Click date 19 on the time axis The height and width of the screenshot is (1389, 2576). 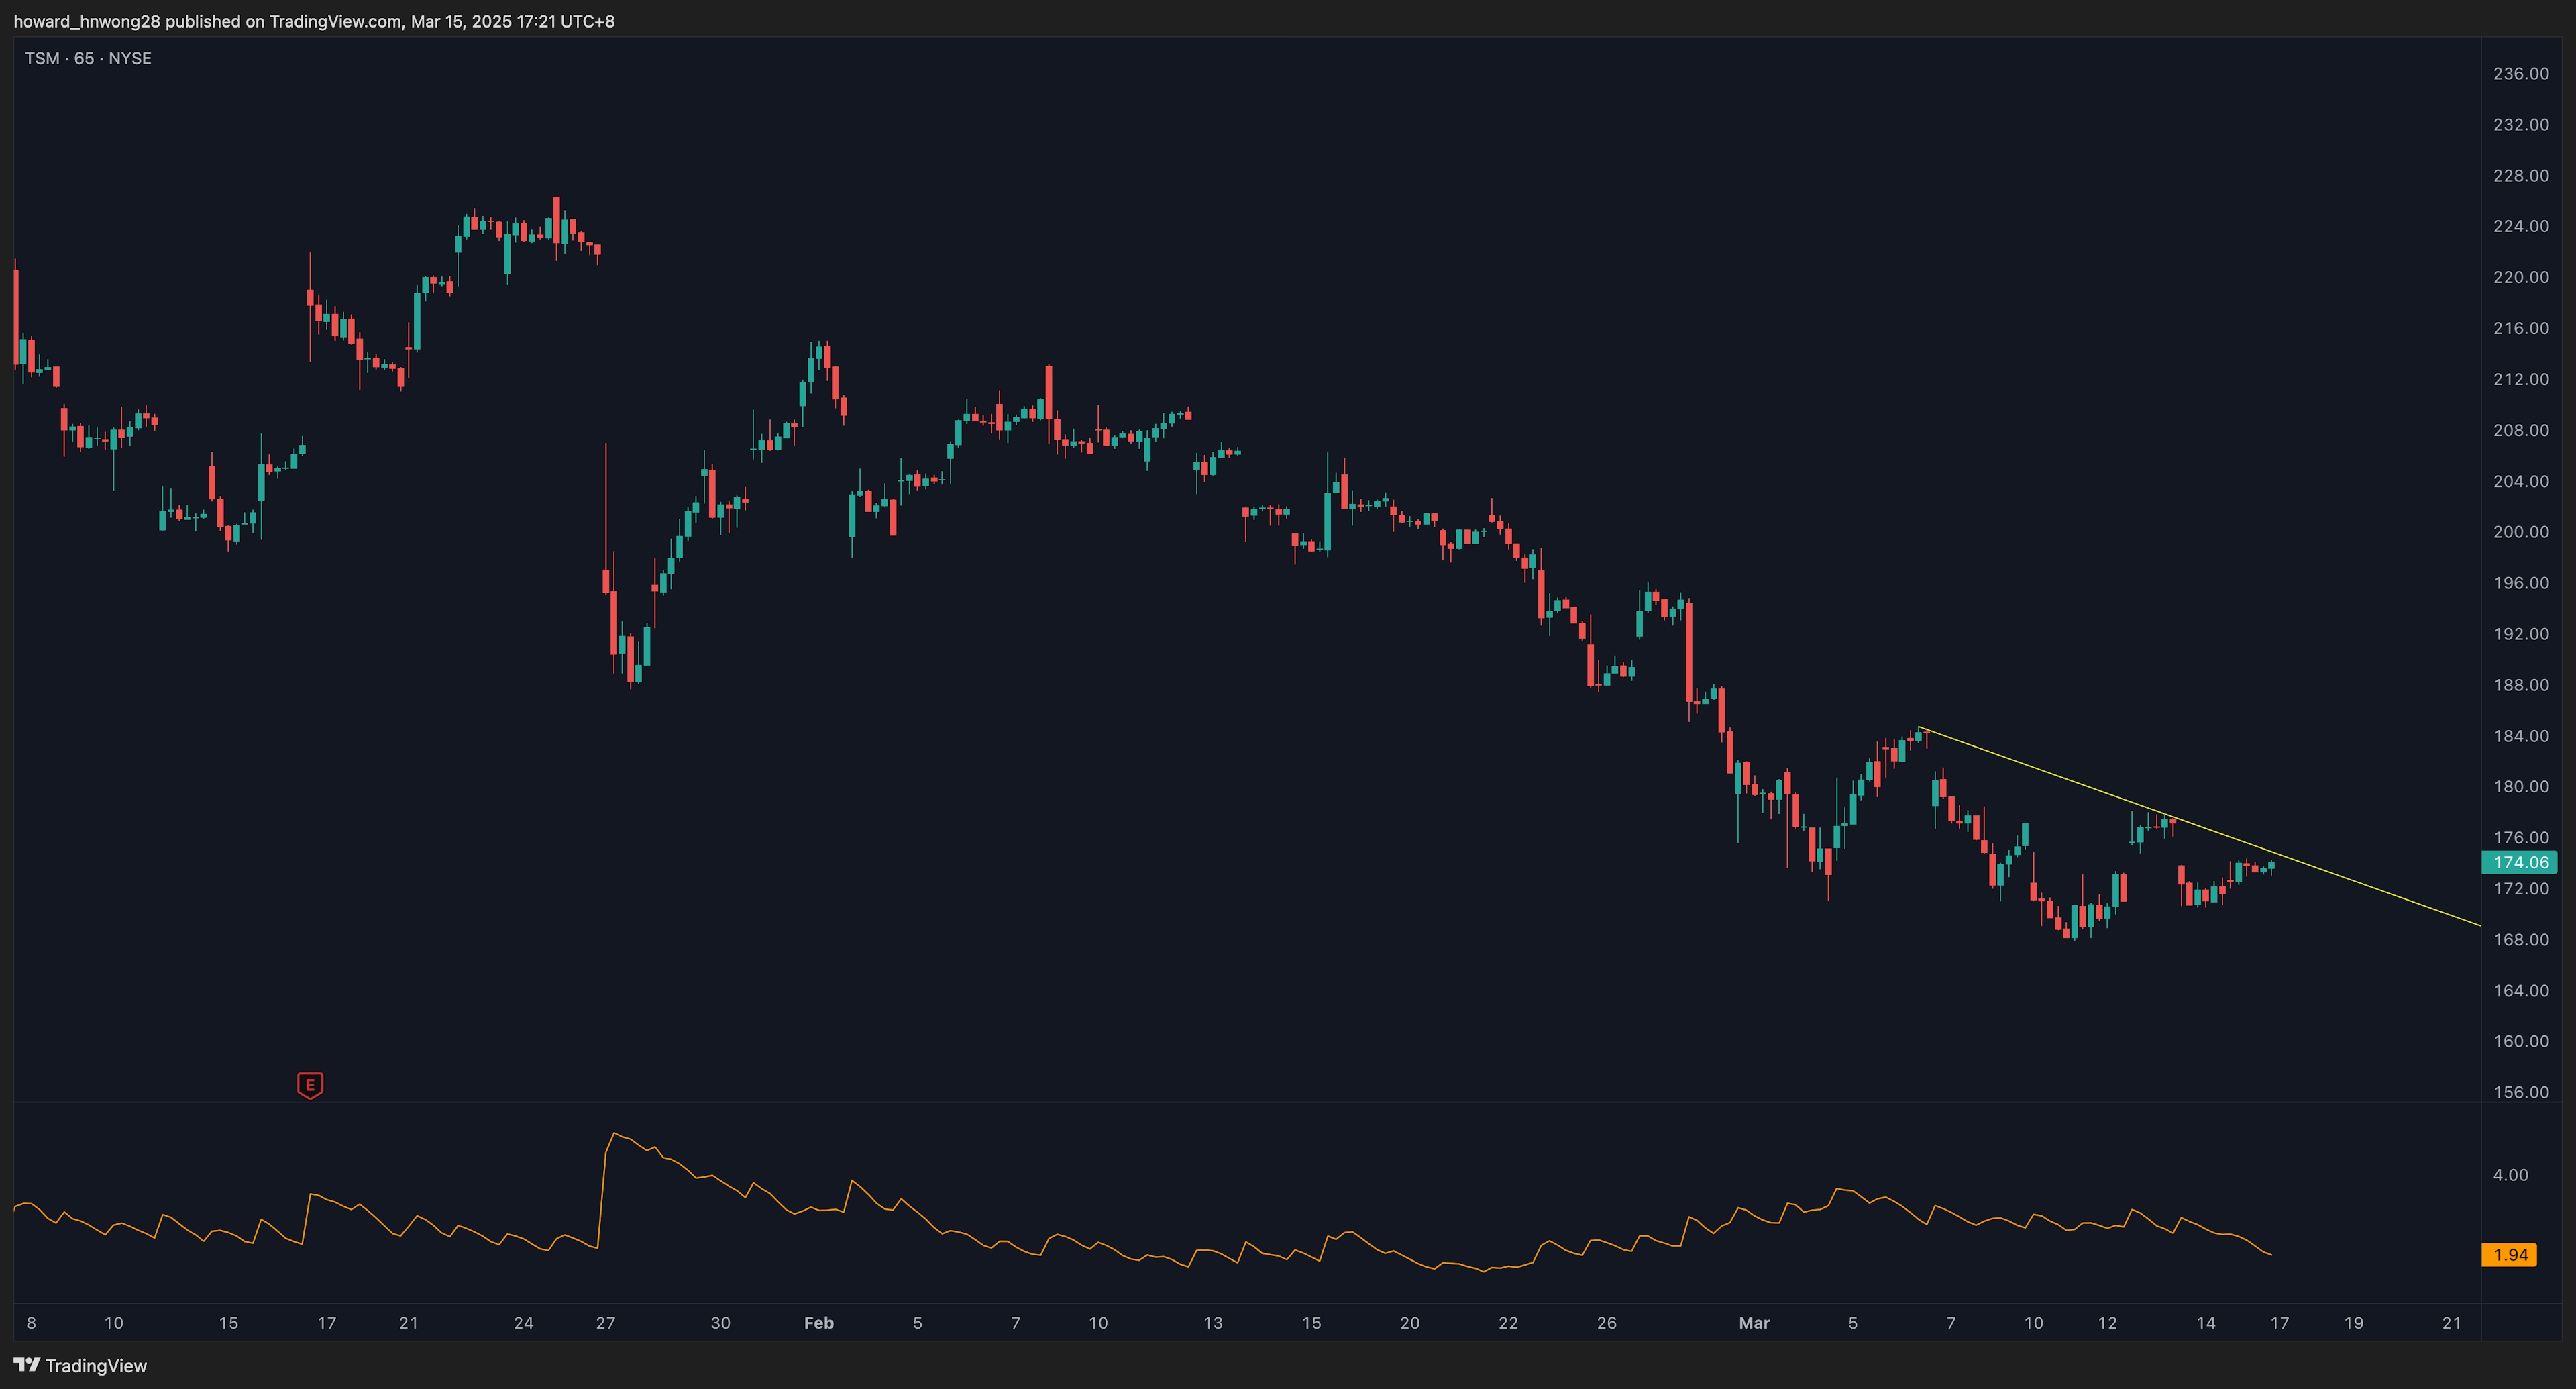click(2354, 1322)
